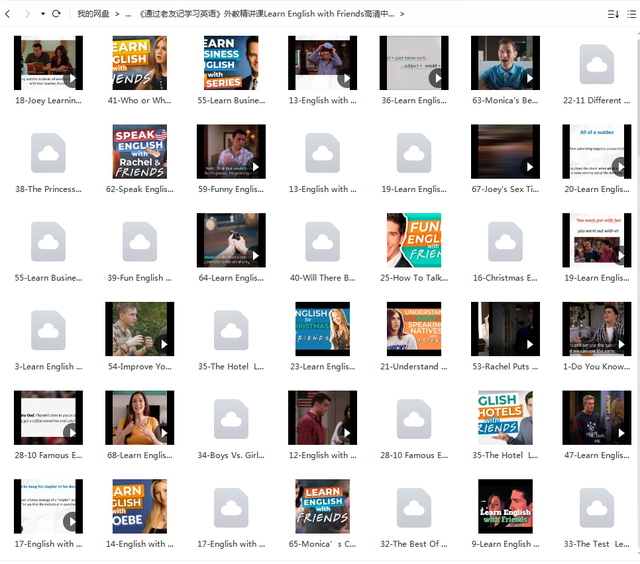Open the 我的网盘 breadcrumb
This screenshot has height=564, width=640.
(x=93, y=14)
